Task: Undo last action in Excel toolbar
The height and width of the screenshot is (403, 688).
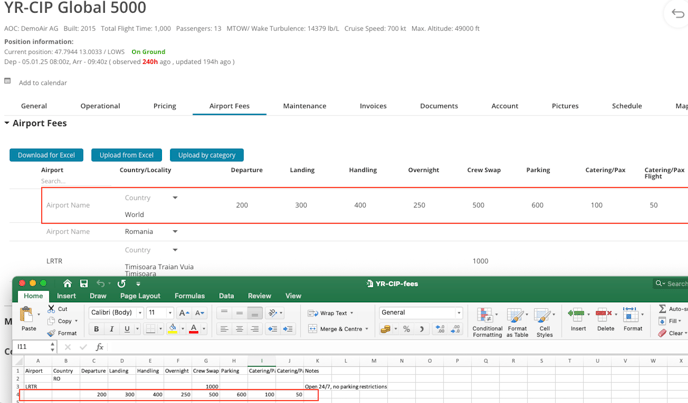Action: pos(100,284)
